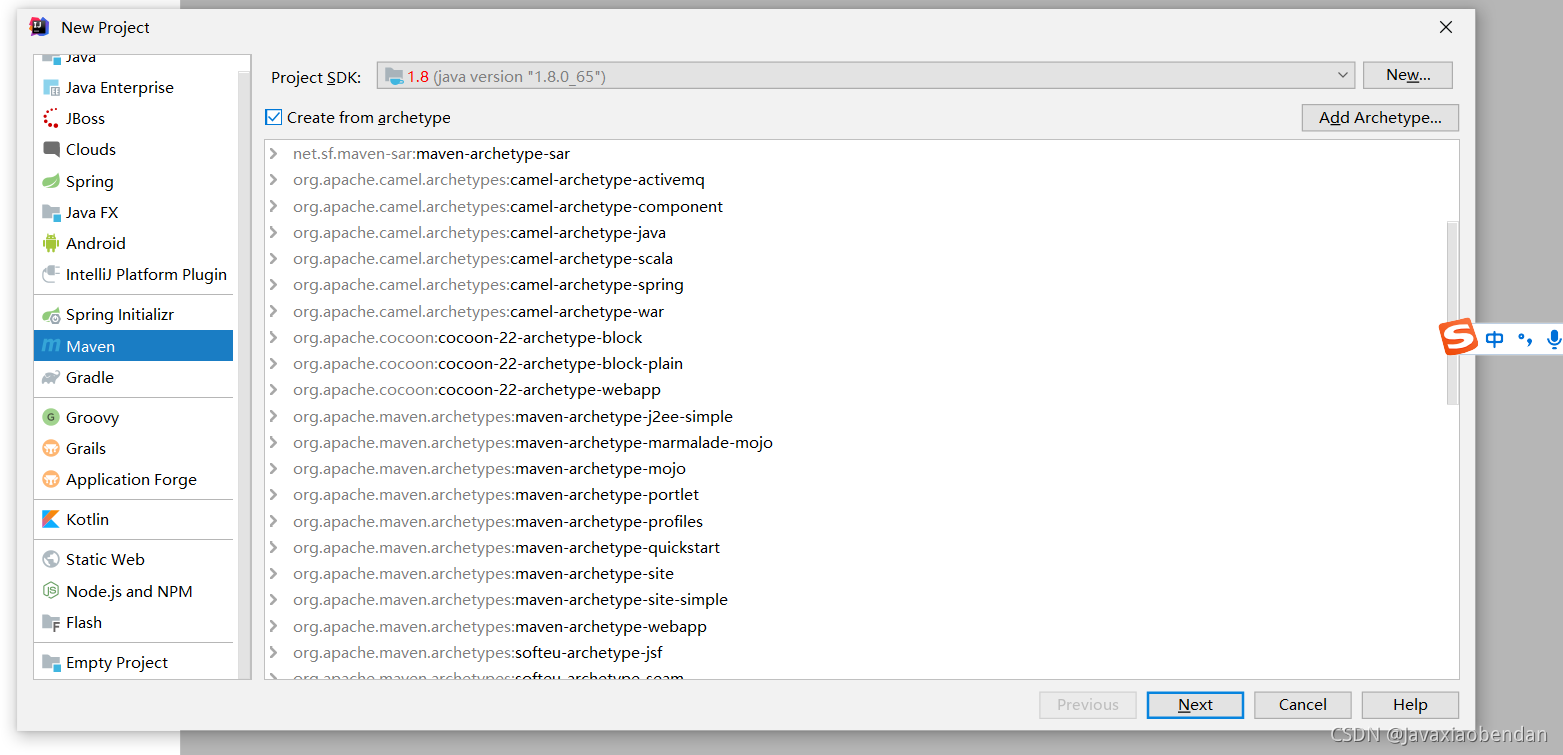Click the Grails orange icon

[x=51, y=449]
